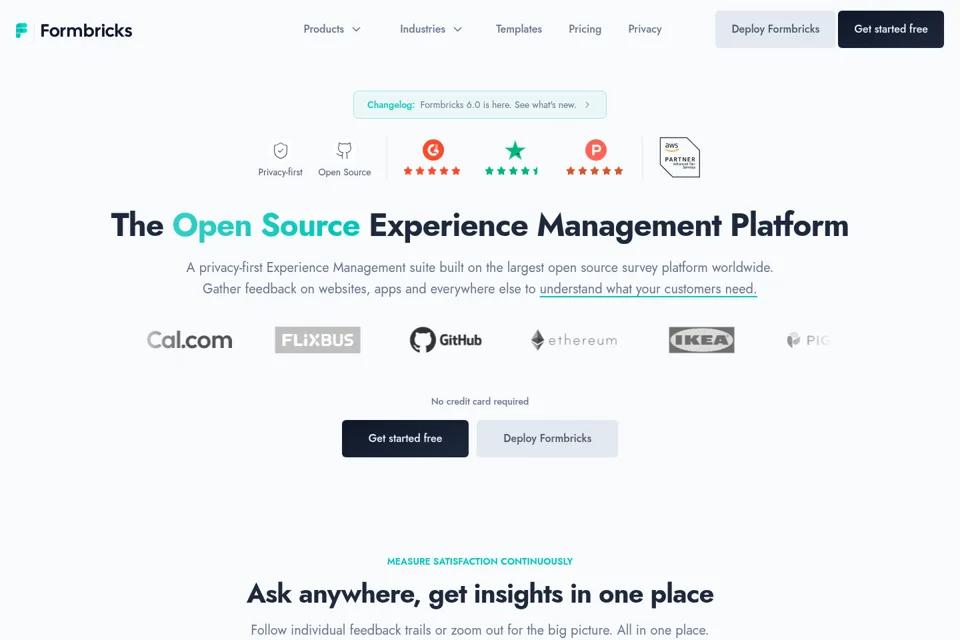Click the Privacy-first shield icon

point(280,151)
